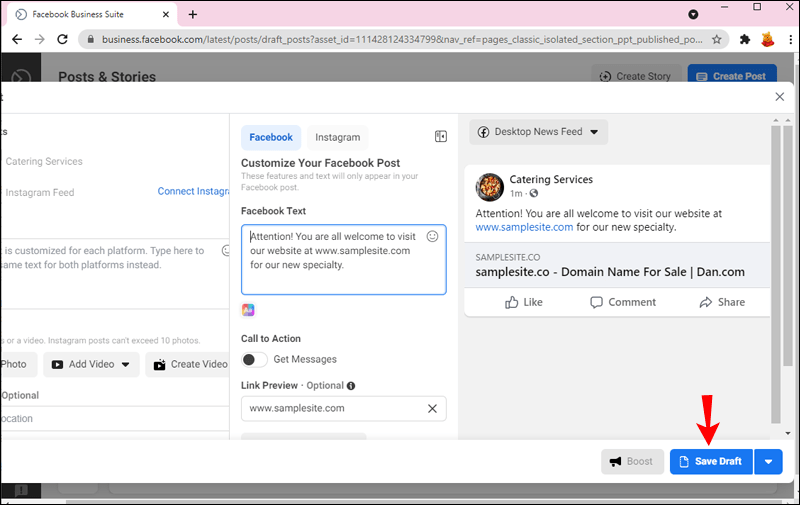Click the colorful A/B test icon

(x=248, y=310)
